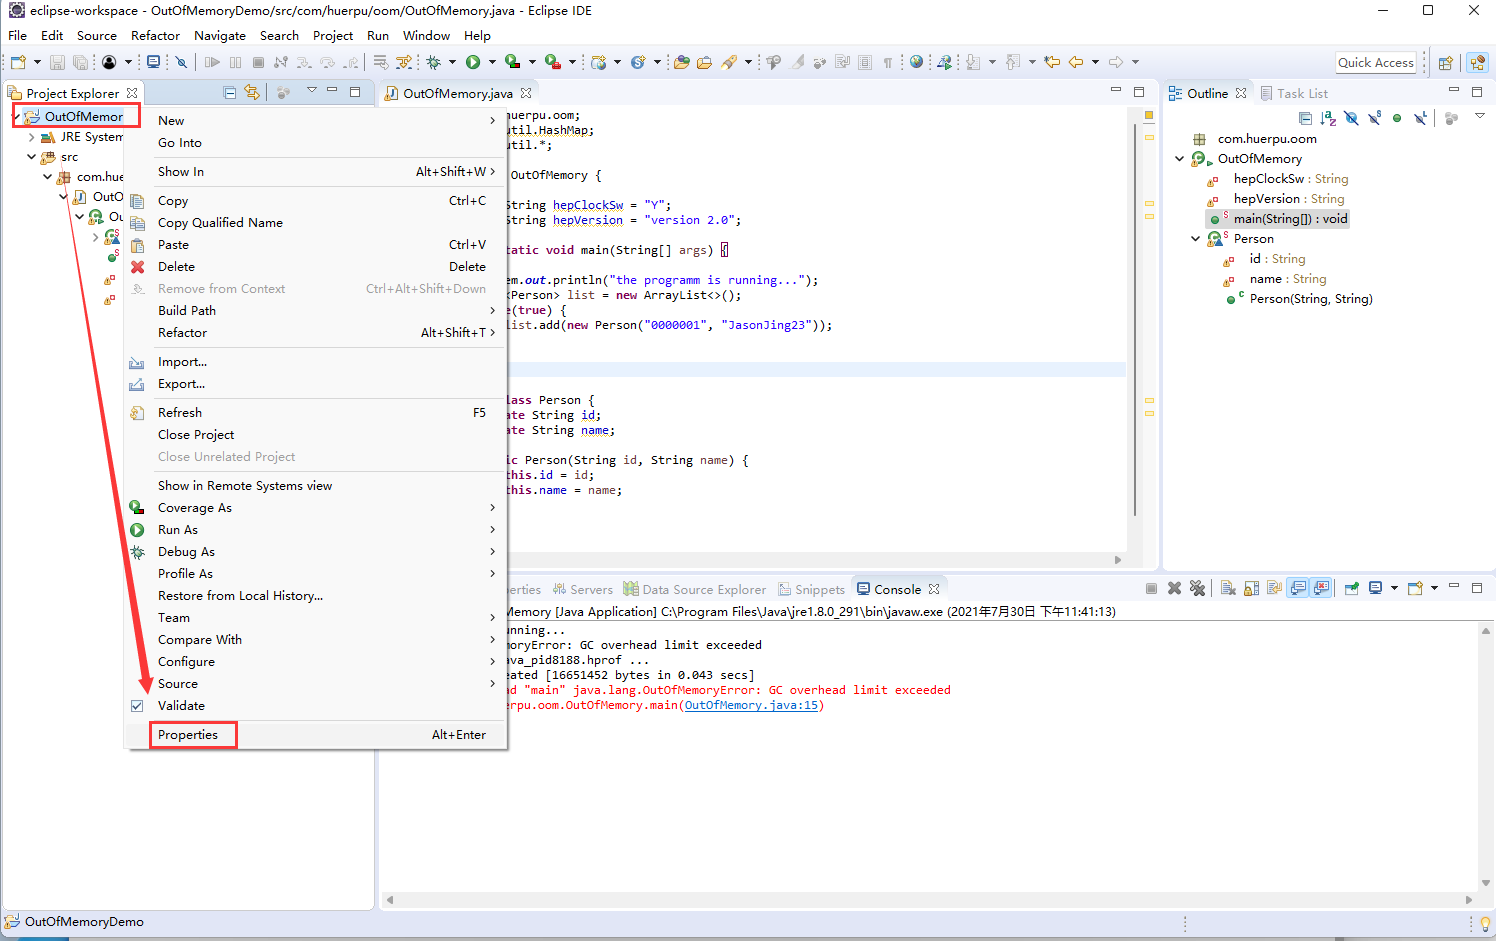1496x941 pixels.
Task: Open the OutOfMemory.java:15 stack trace link
Action: pos(751,705)
